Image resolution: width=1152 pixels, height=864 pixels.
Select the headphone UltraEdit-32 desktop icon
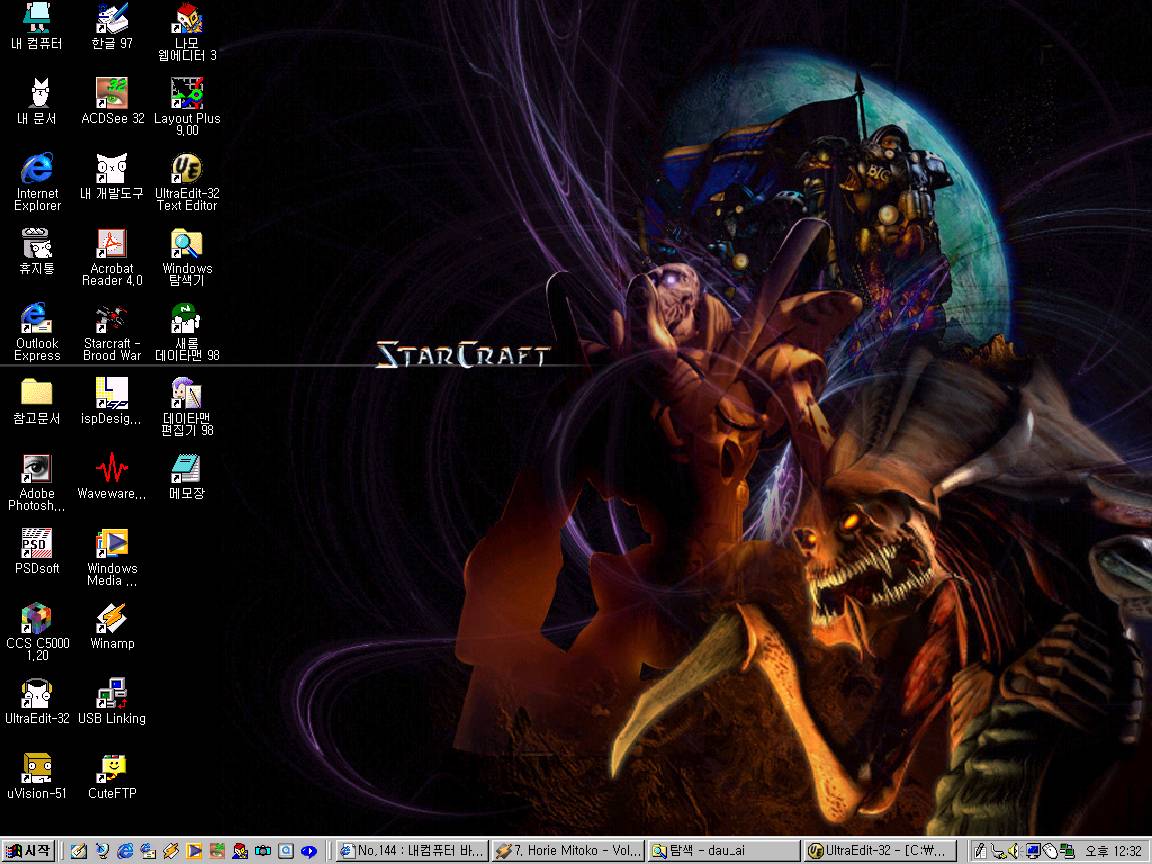click(x=37, y=700)
